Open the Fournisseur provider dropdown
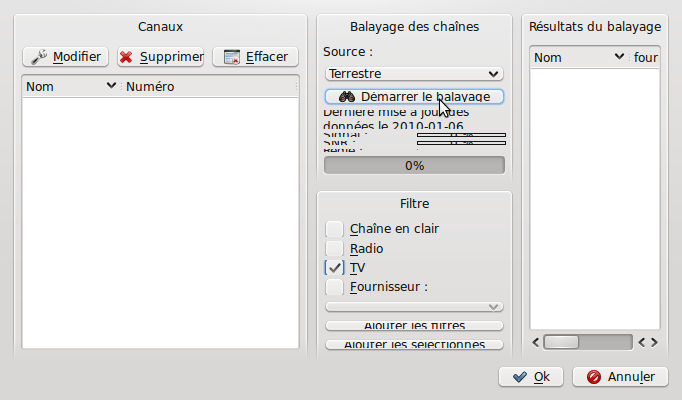 (414, 306)
